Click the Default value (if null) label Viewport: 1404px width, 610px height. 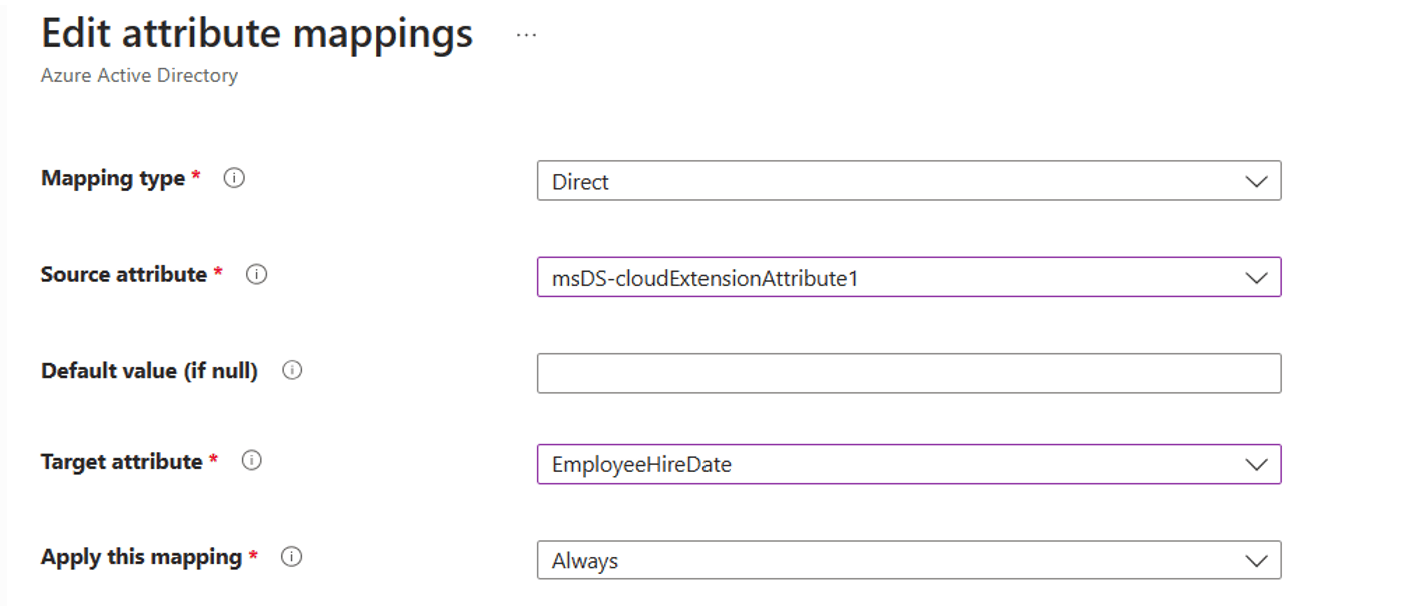(x=149, y=371)
